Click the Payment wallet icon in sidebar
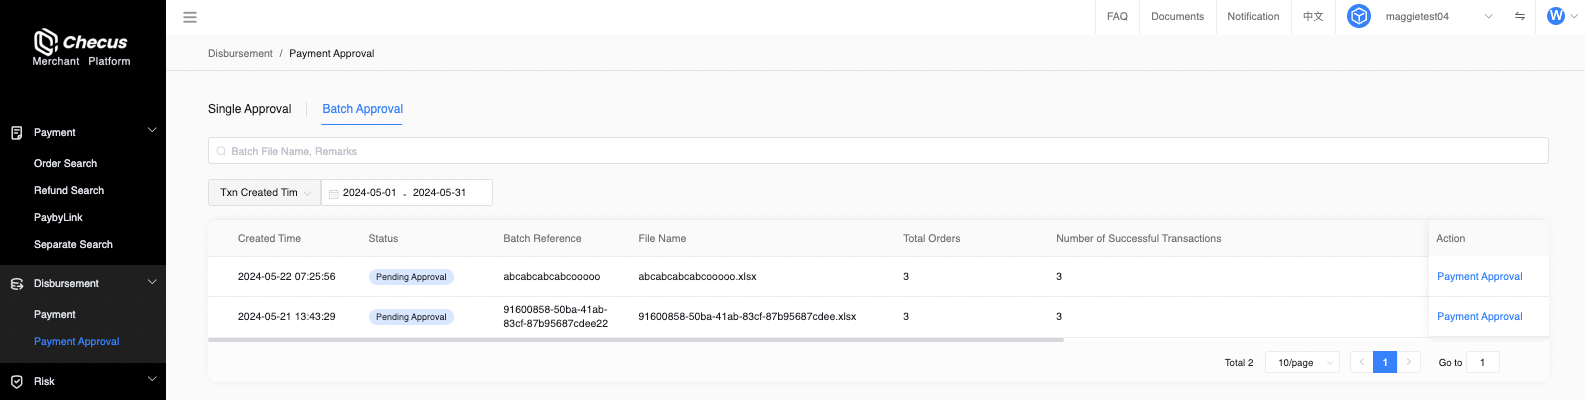The width and height of the screenshot is (1585, 400). tap(16, 132)
